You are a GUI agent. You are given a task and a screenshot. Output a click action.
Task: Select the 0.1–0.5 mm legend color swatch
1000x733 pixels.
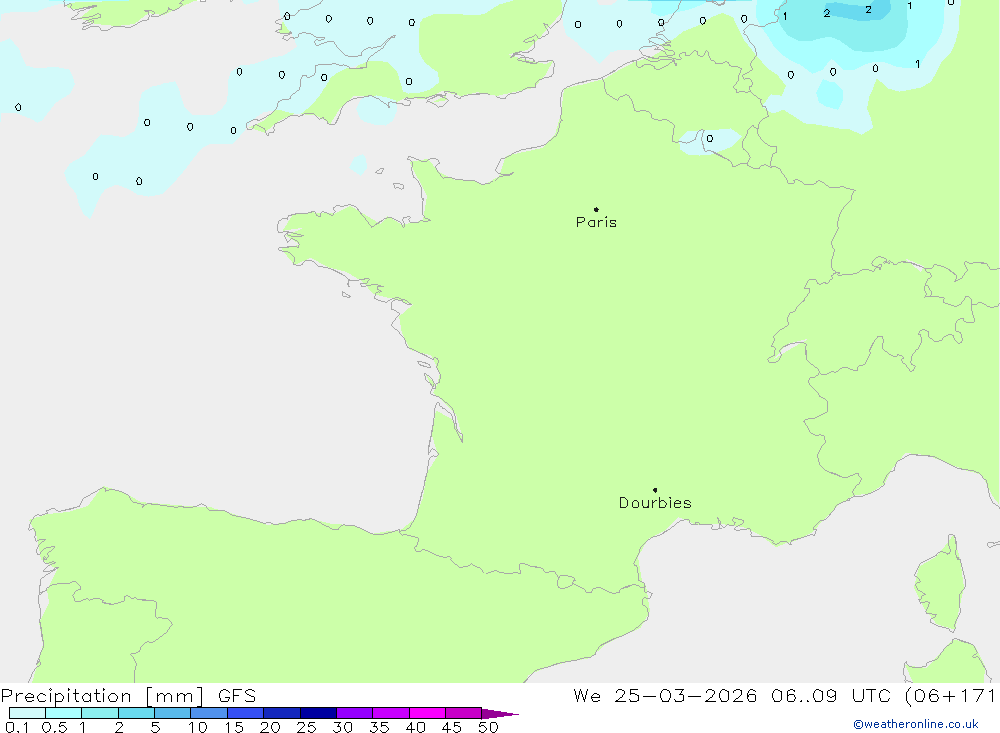(x=27, y=713)
